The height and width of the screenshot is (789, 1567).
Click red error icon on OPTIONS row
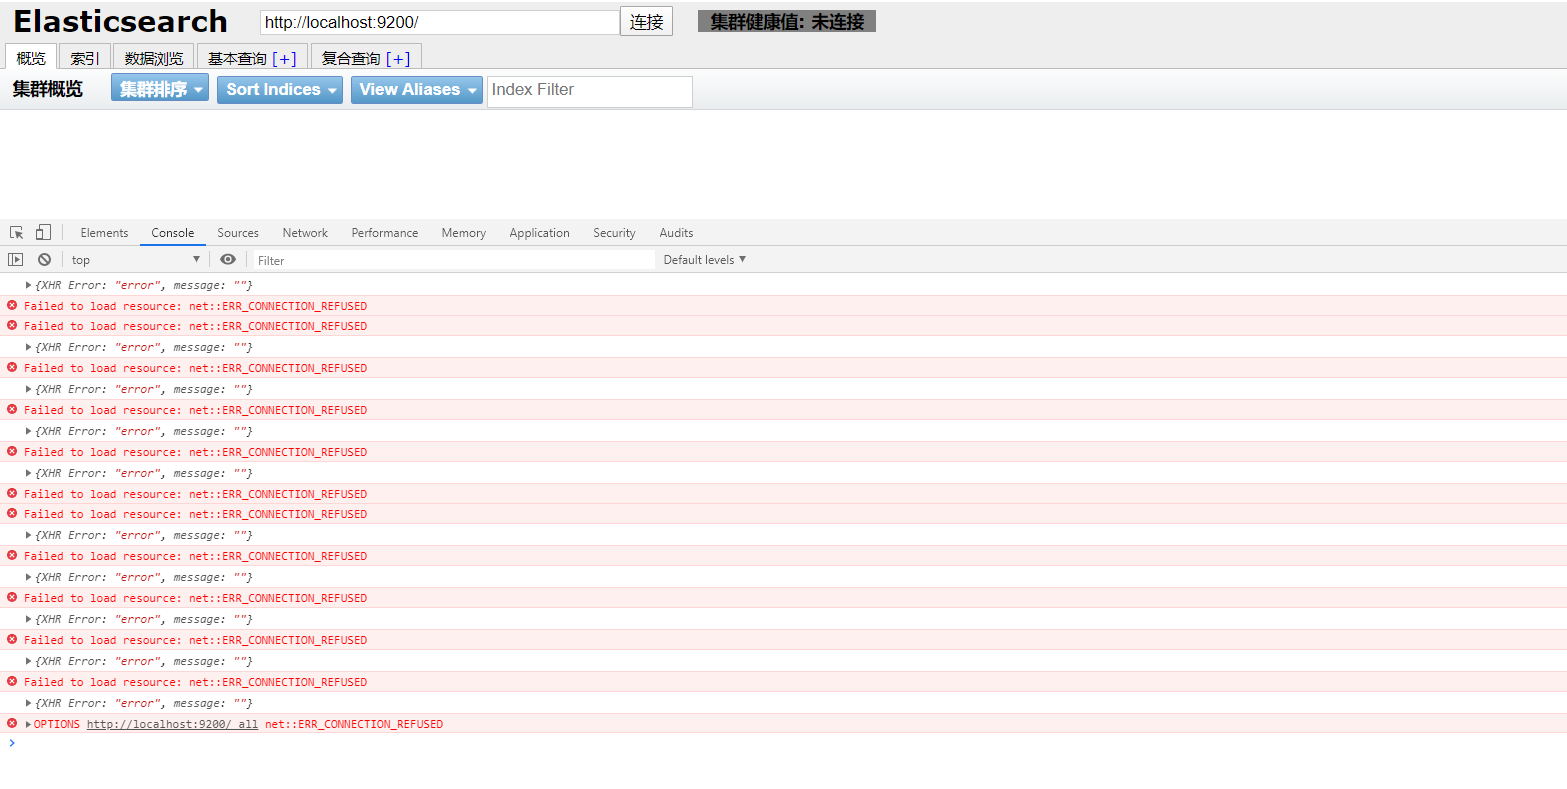[12, 723]
